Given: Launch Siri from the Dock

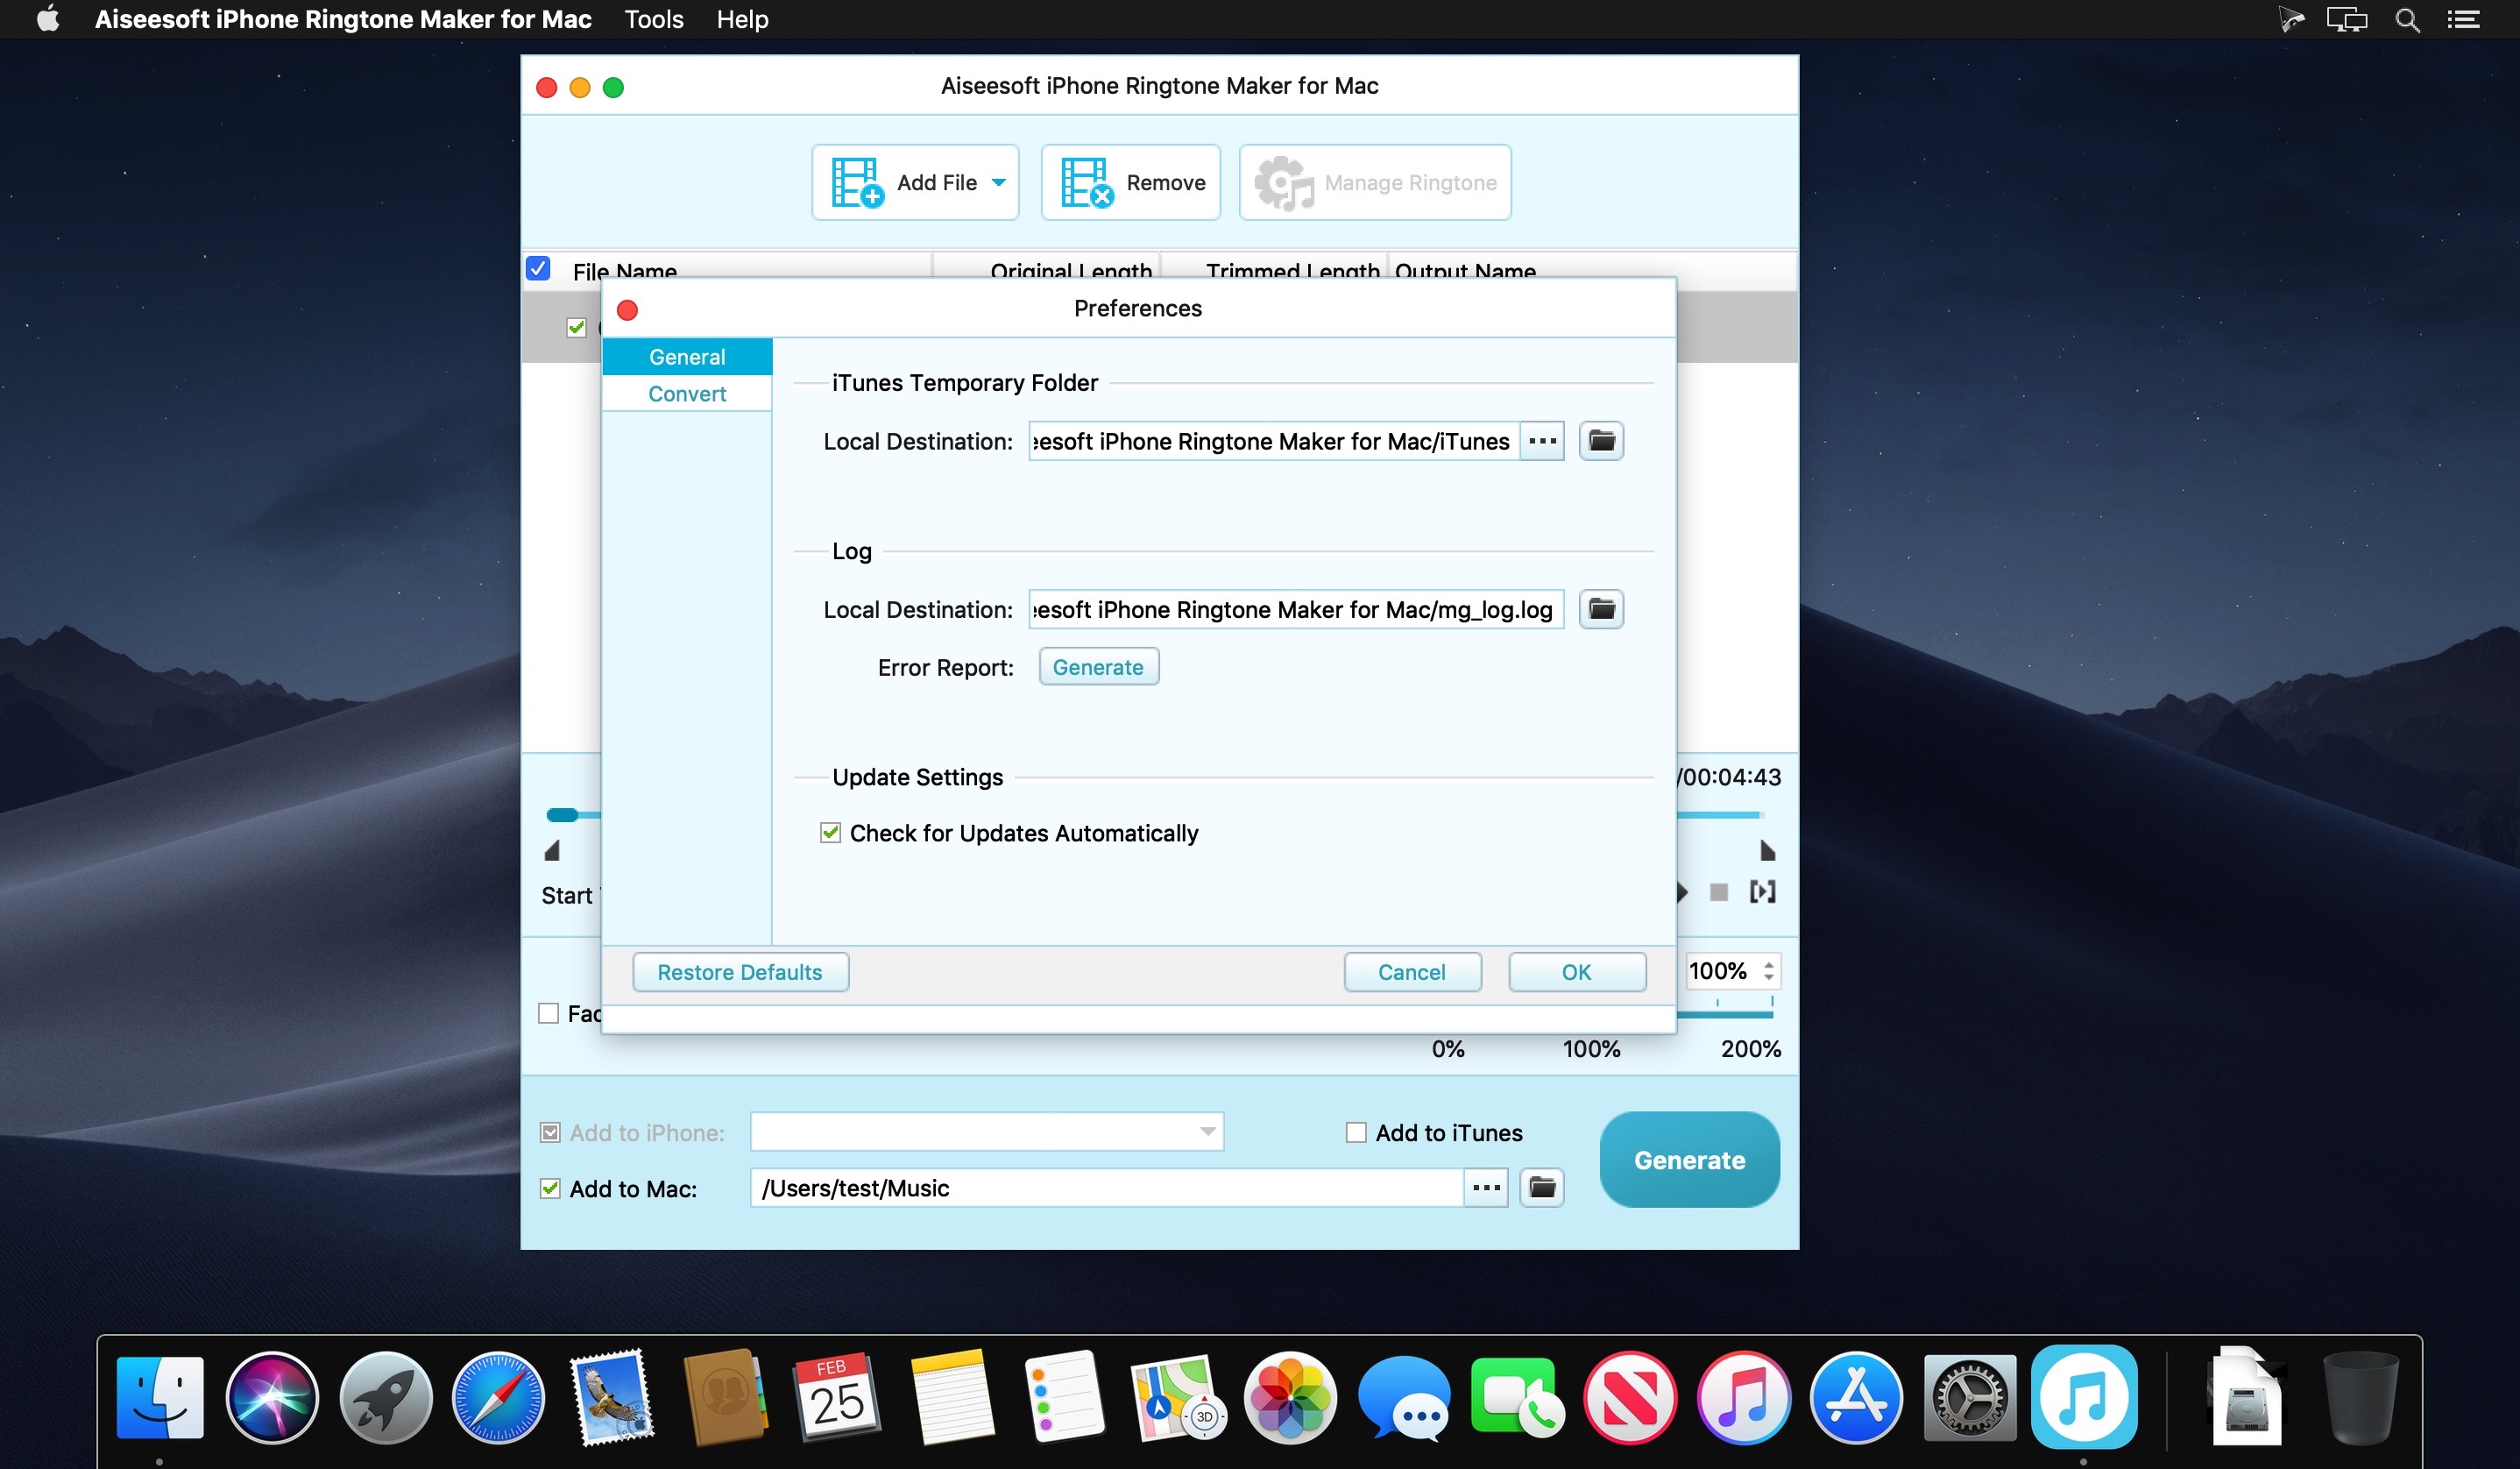Looking at the screenshot, I should [272, 1397].
